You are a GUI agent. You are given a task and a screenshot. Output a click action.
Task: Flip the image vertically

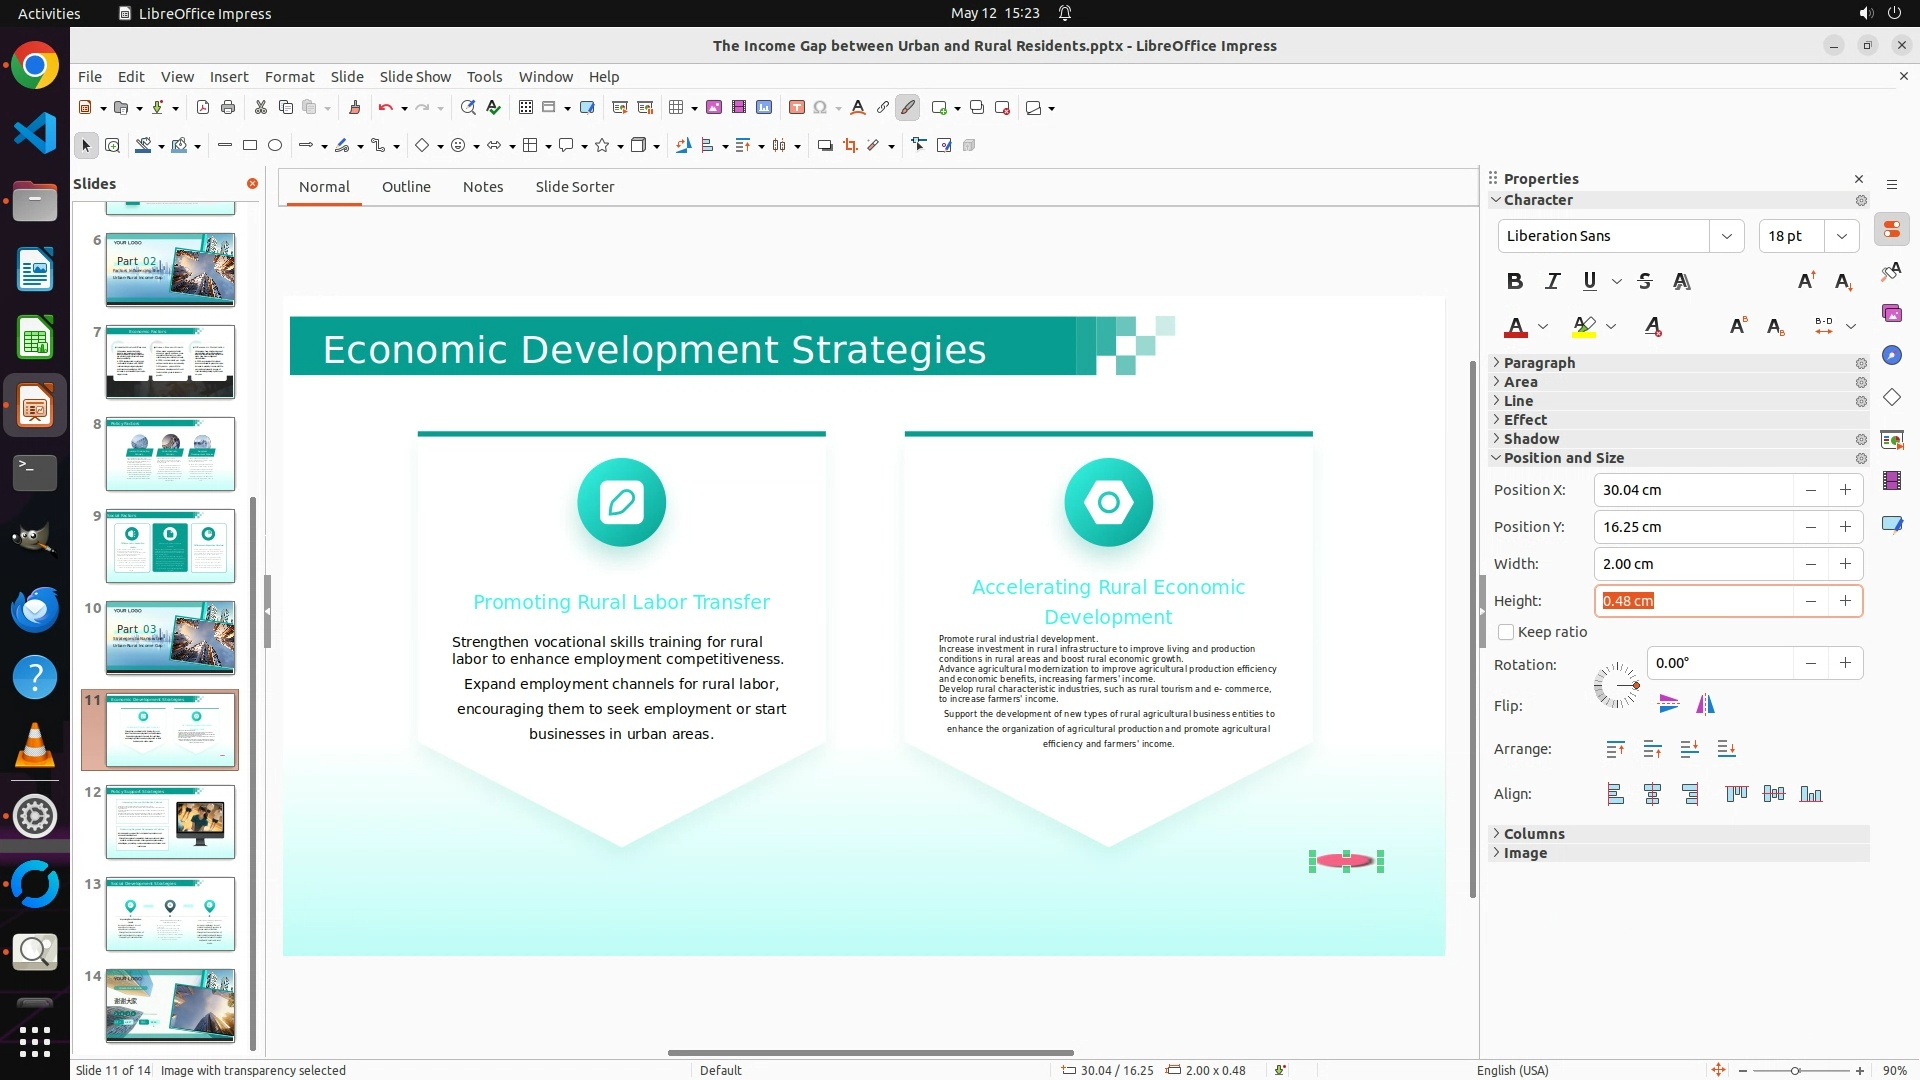pyautogui.click(x=1668, y=705)
